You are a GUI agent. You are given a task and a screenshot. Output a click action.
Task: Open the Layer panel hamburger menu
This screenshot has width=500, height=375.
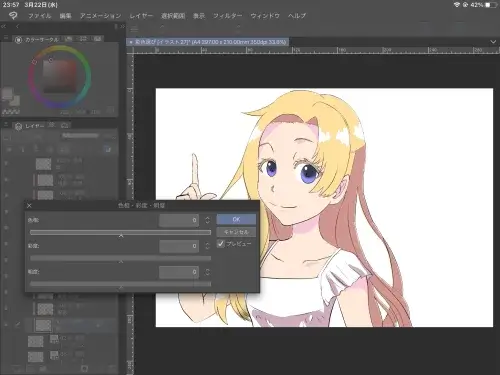tap(6, 125)
